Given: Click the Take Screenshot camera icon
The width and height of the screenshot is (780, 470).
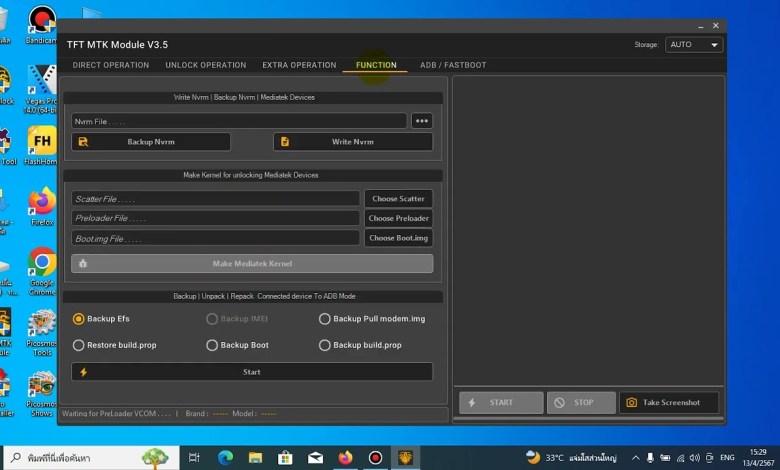Looking at the screenshot, I should tap(631, 403).
